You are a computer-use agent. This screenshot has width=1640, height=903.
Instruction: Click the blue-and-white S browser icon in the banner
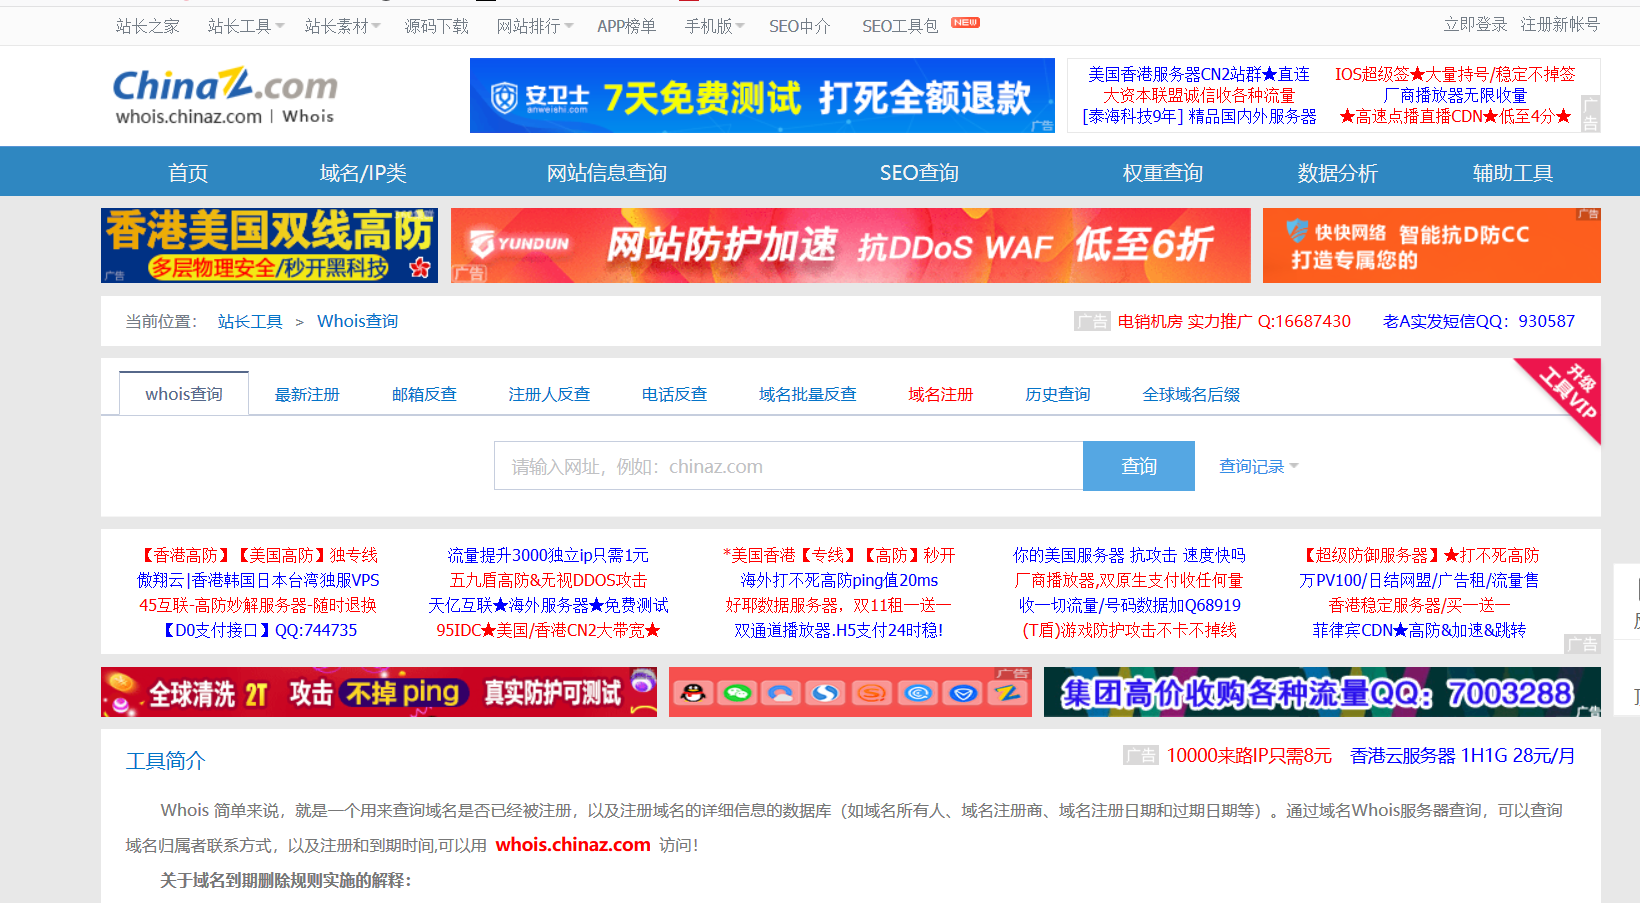click(827, 692)
